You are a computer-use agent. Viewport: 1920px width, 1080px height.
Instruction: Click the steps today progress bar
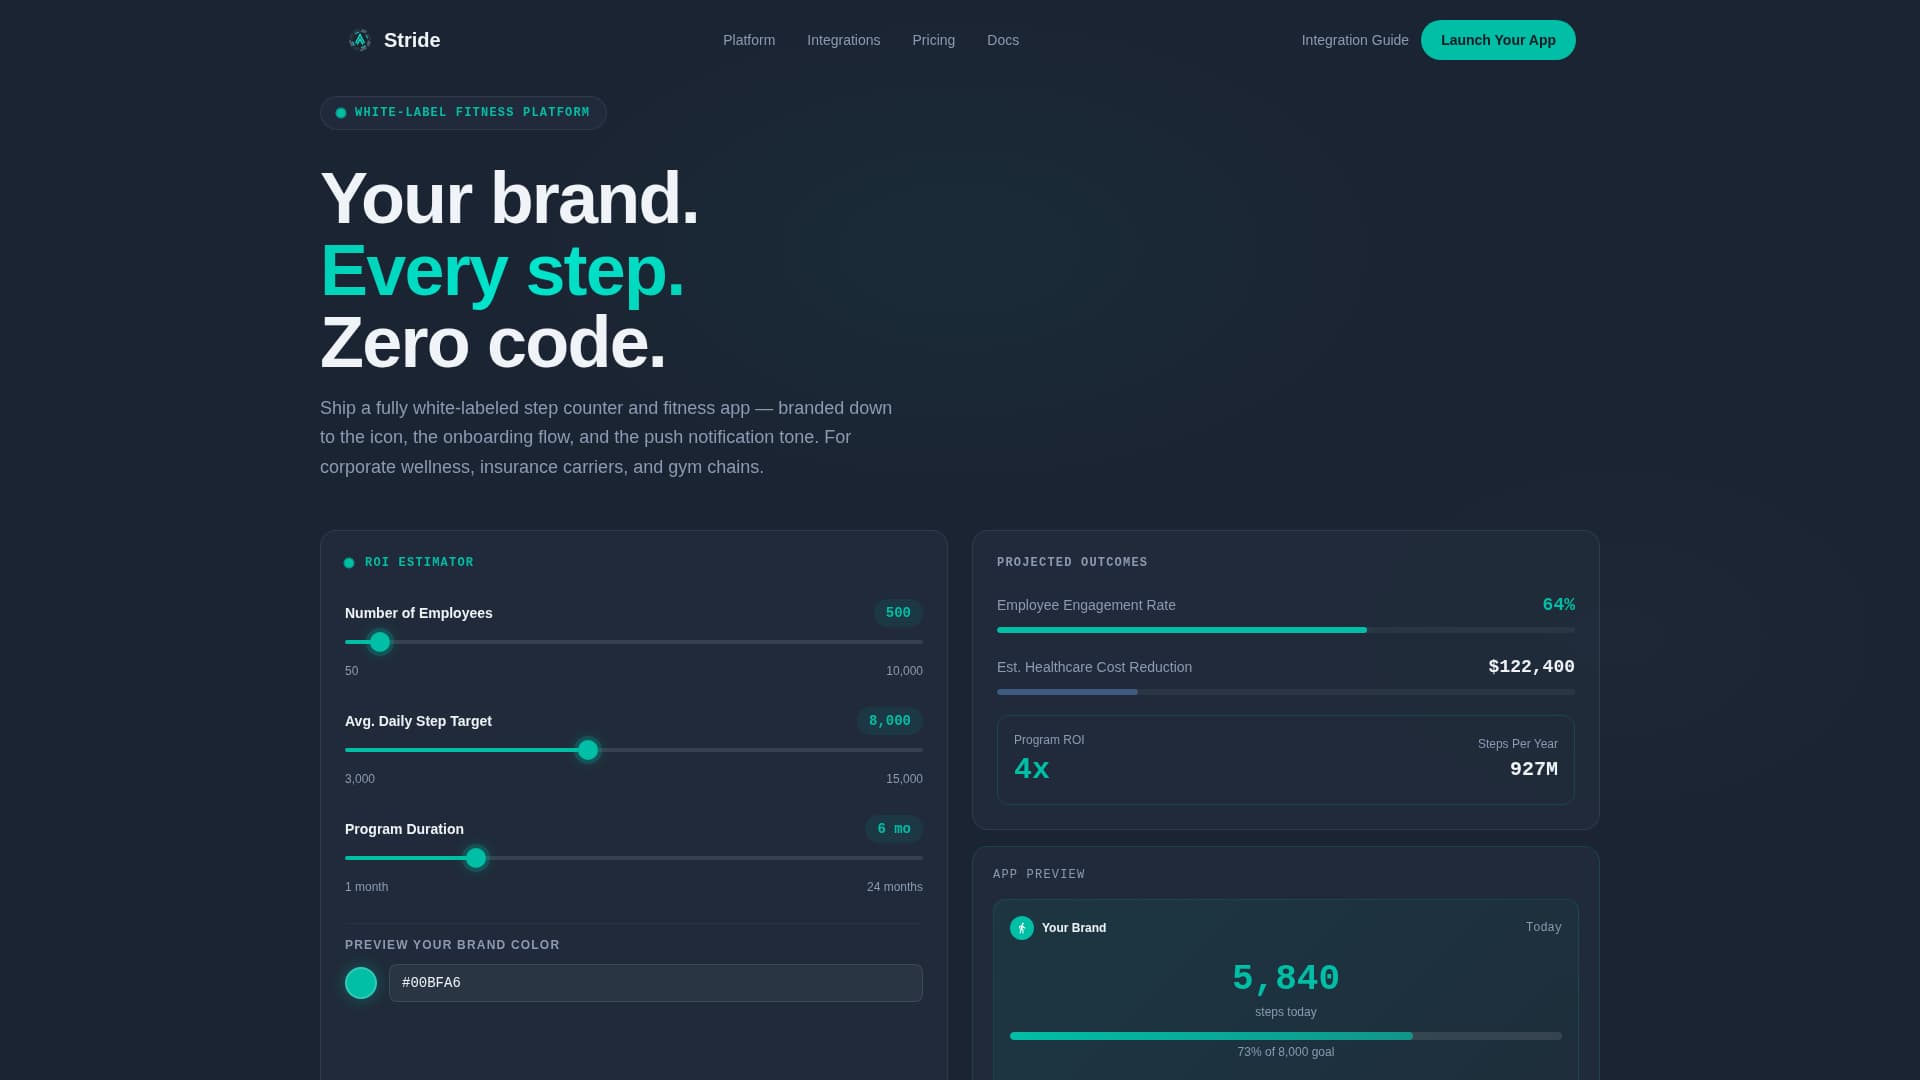1285,1036
